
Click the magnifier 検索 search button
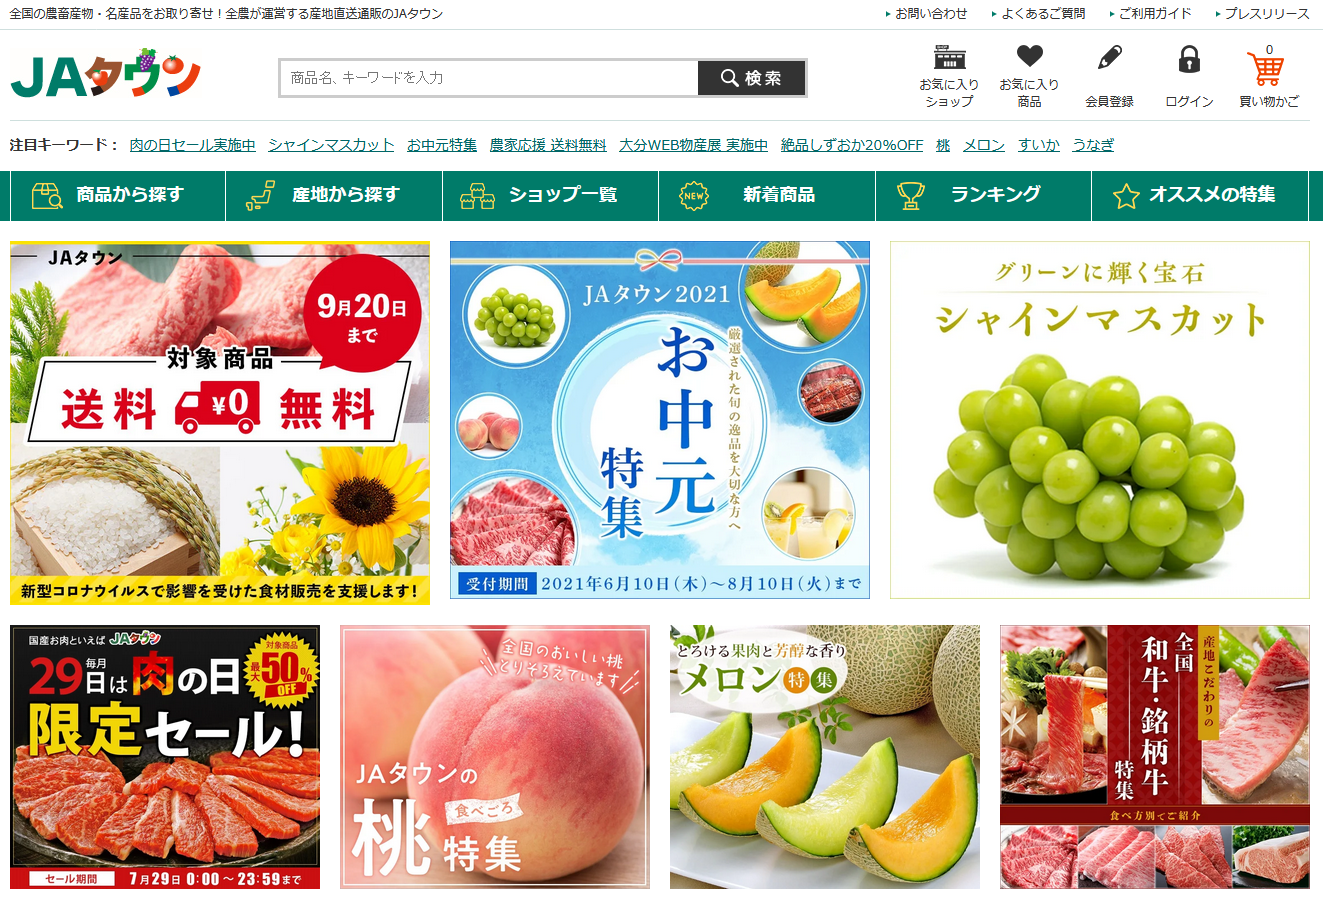tap(751, 78)
